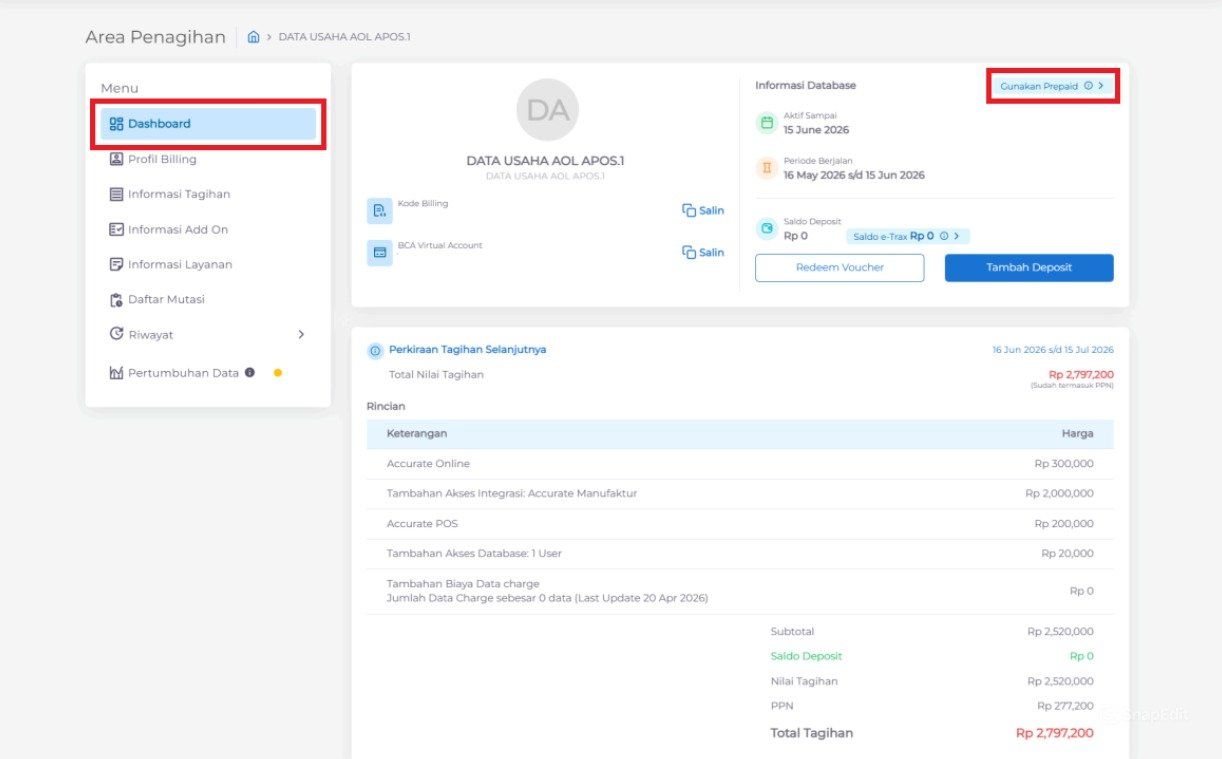Click the Aktif Sampai 15 June 2026 date
The height and width of the screenshot is (759, 1222).
[x=816, y=130]
